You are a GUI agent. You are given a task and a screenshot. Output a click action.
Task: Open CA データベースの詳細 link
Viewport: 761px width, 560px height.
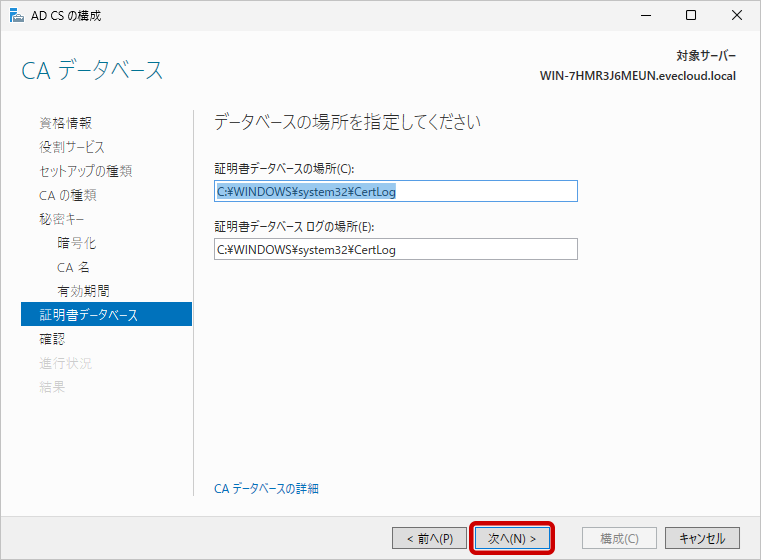[x=266, y=488]
